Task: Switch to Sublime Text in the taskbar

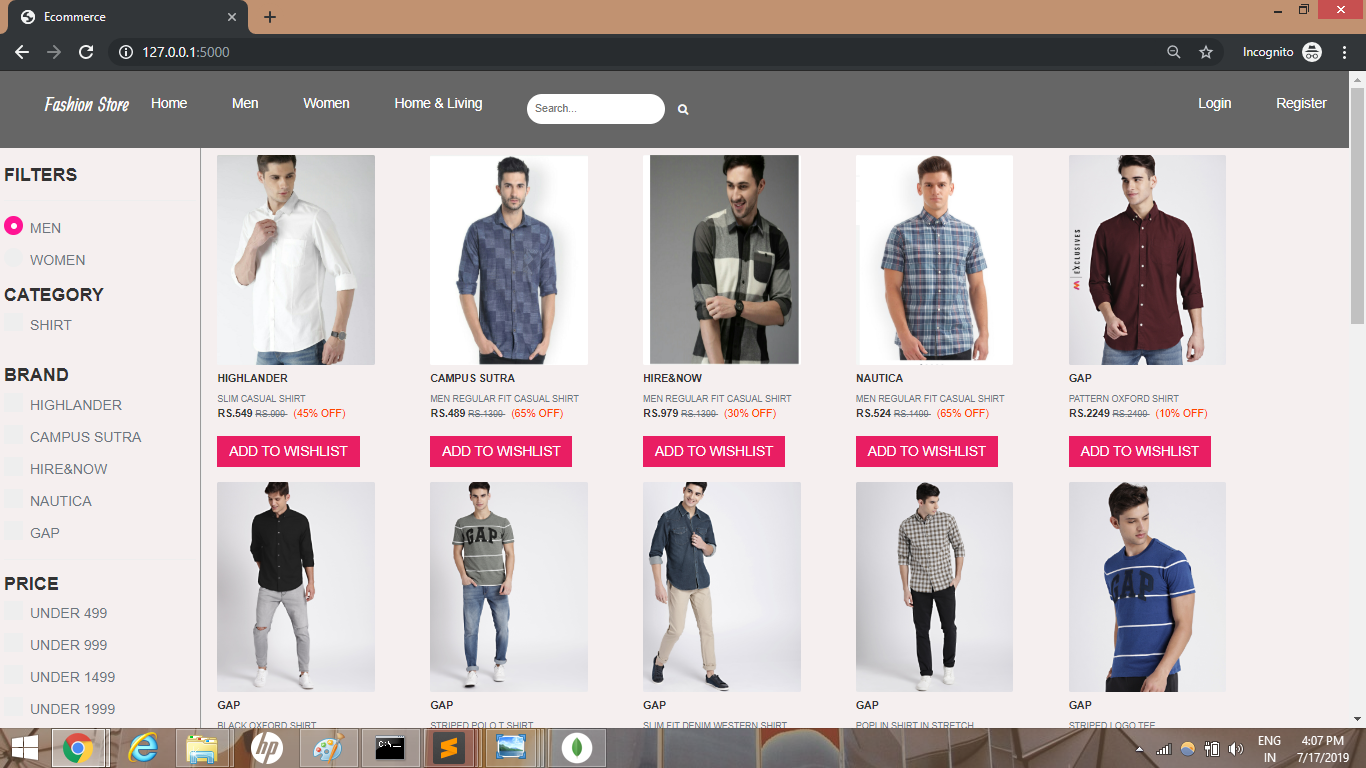Action: (x=450, y=748)
